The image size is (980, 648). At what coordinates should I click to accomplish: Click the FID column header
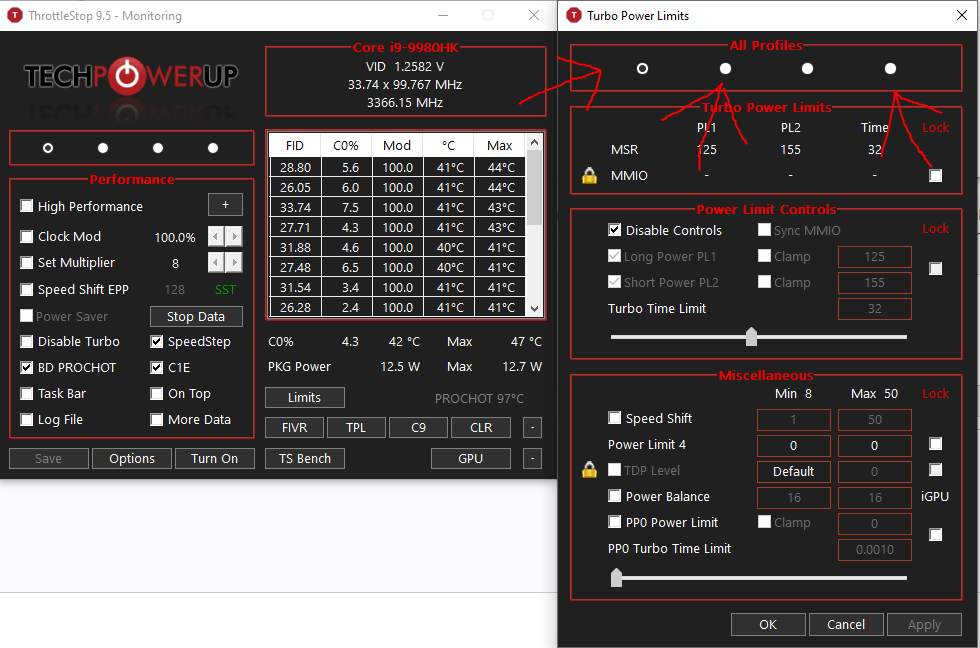(x=295, y=146)
